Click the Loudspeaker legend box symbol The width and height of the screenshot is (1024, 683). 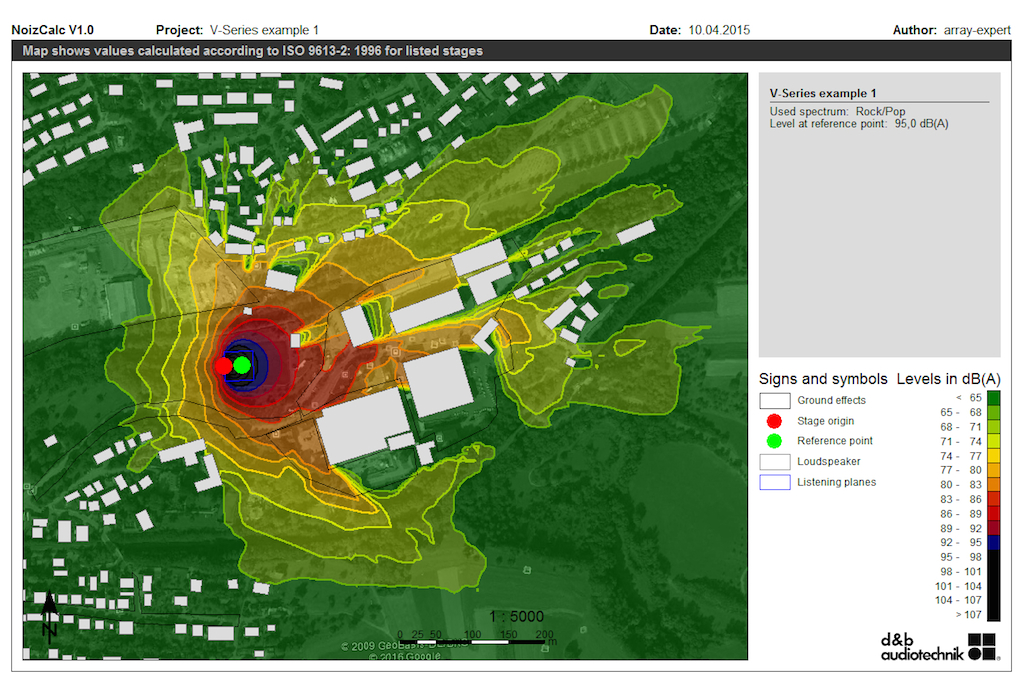point(774,462)
